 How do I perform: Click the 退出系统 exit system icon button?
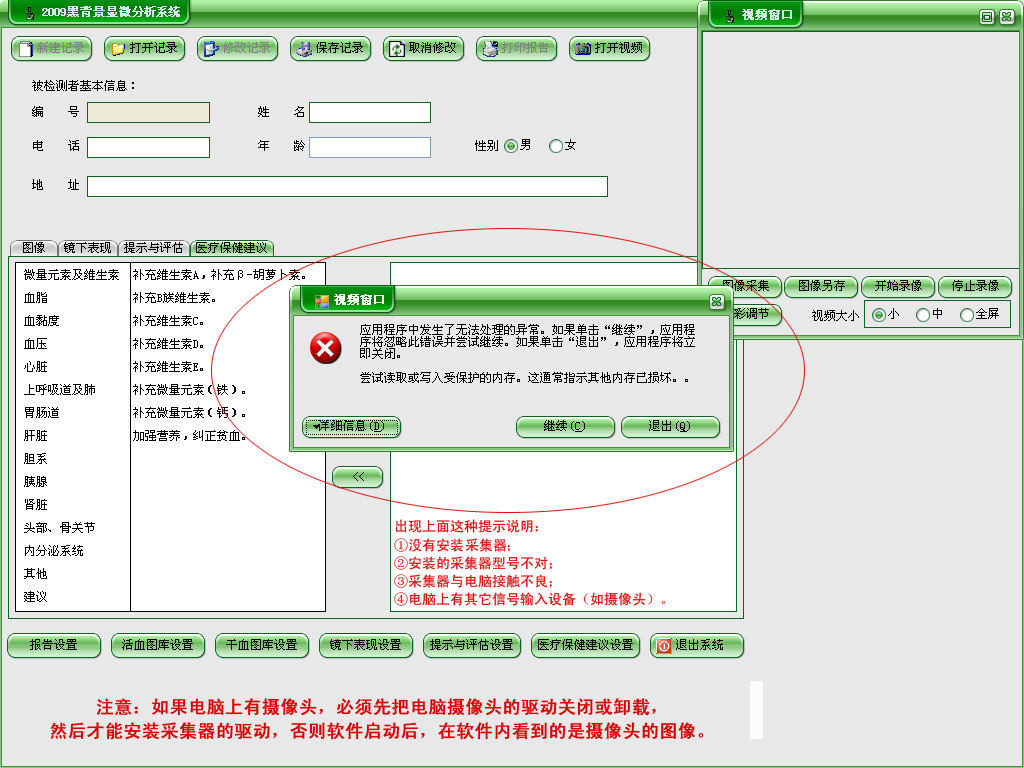pos(697,645)
